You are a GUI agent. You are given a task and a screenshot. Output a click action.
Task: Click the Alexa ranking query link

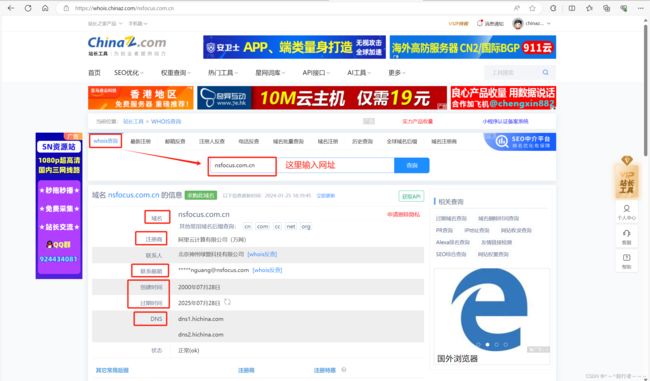[452, 242]
